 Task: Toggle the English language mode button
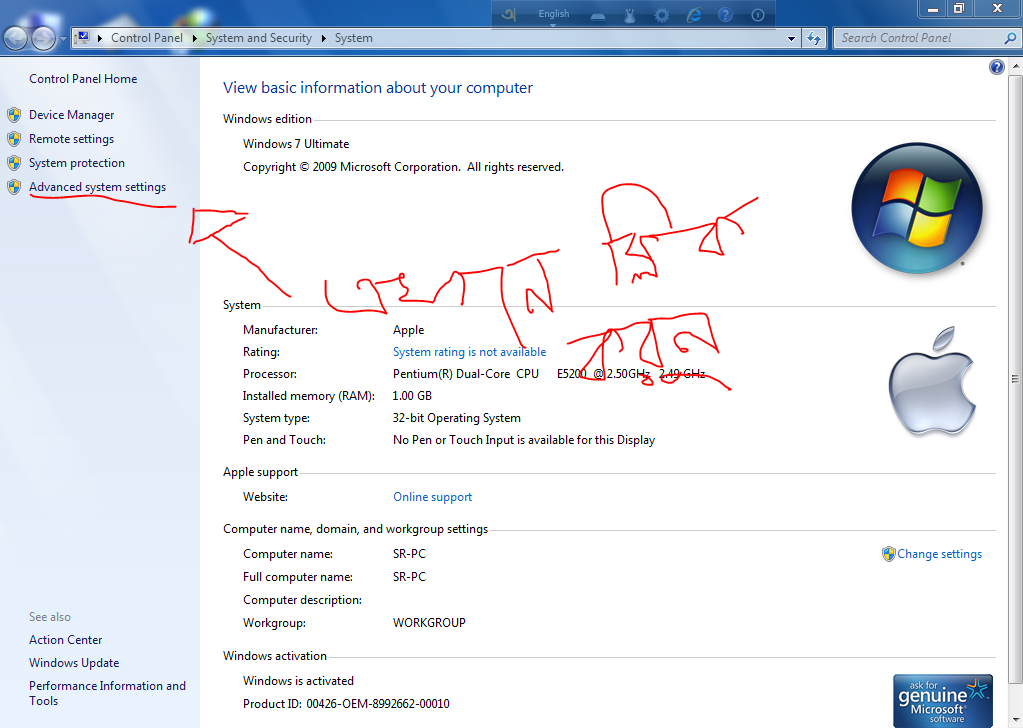(x=553, y=14)
